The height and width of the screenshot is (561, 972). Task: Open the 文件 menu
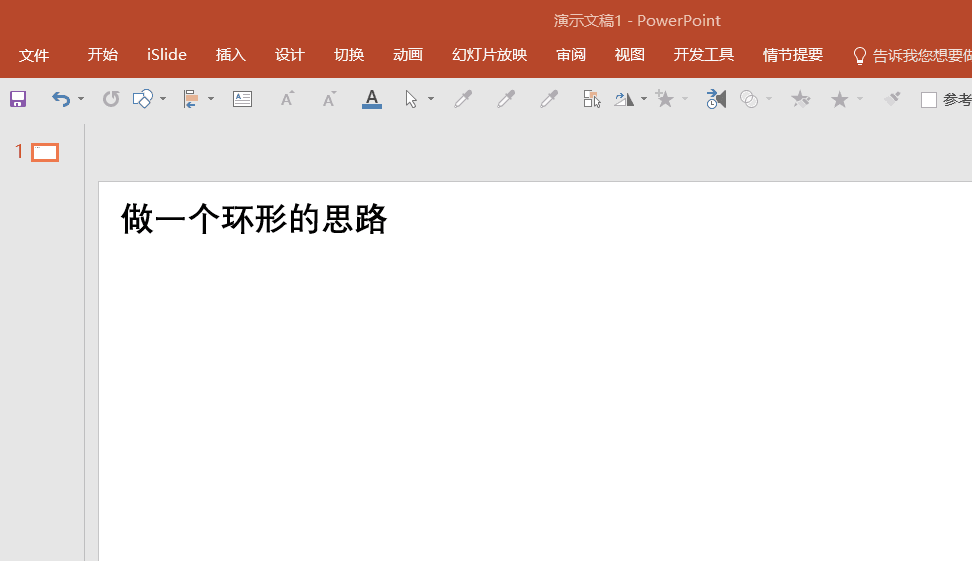point(33,55)
